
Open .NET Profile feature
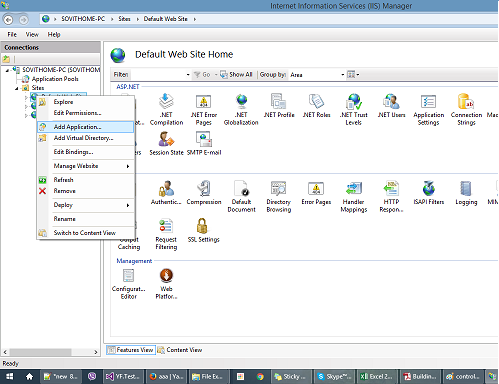[279, 106]
